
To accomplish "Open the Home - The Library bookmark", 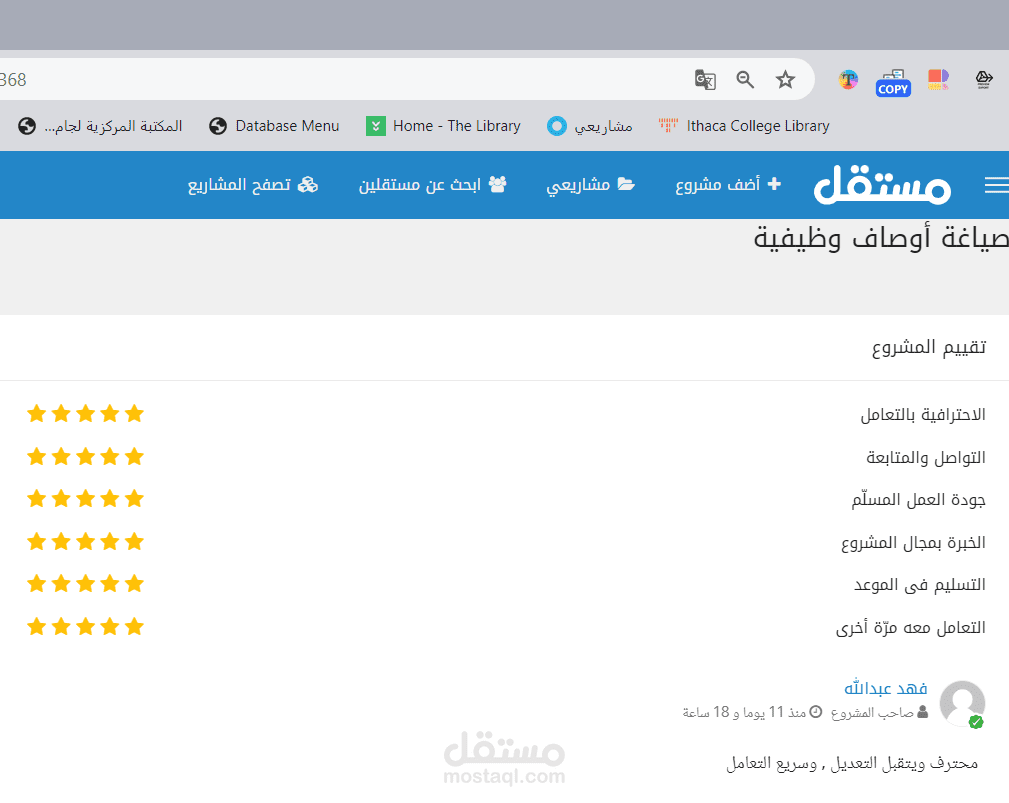I will click(443, 126).
